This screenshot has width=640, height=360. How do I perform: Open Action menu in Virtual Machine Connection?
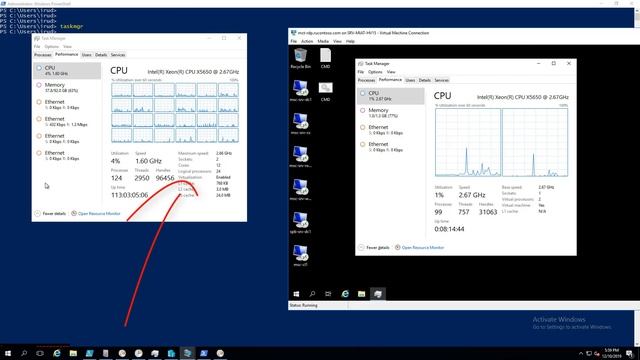307,41
